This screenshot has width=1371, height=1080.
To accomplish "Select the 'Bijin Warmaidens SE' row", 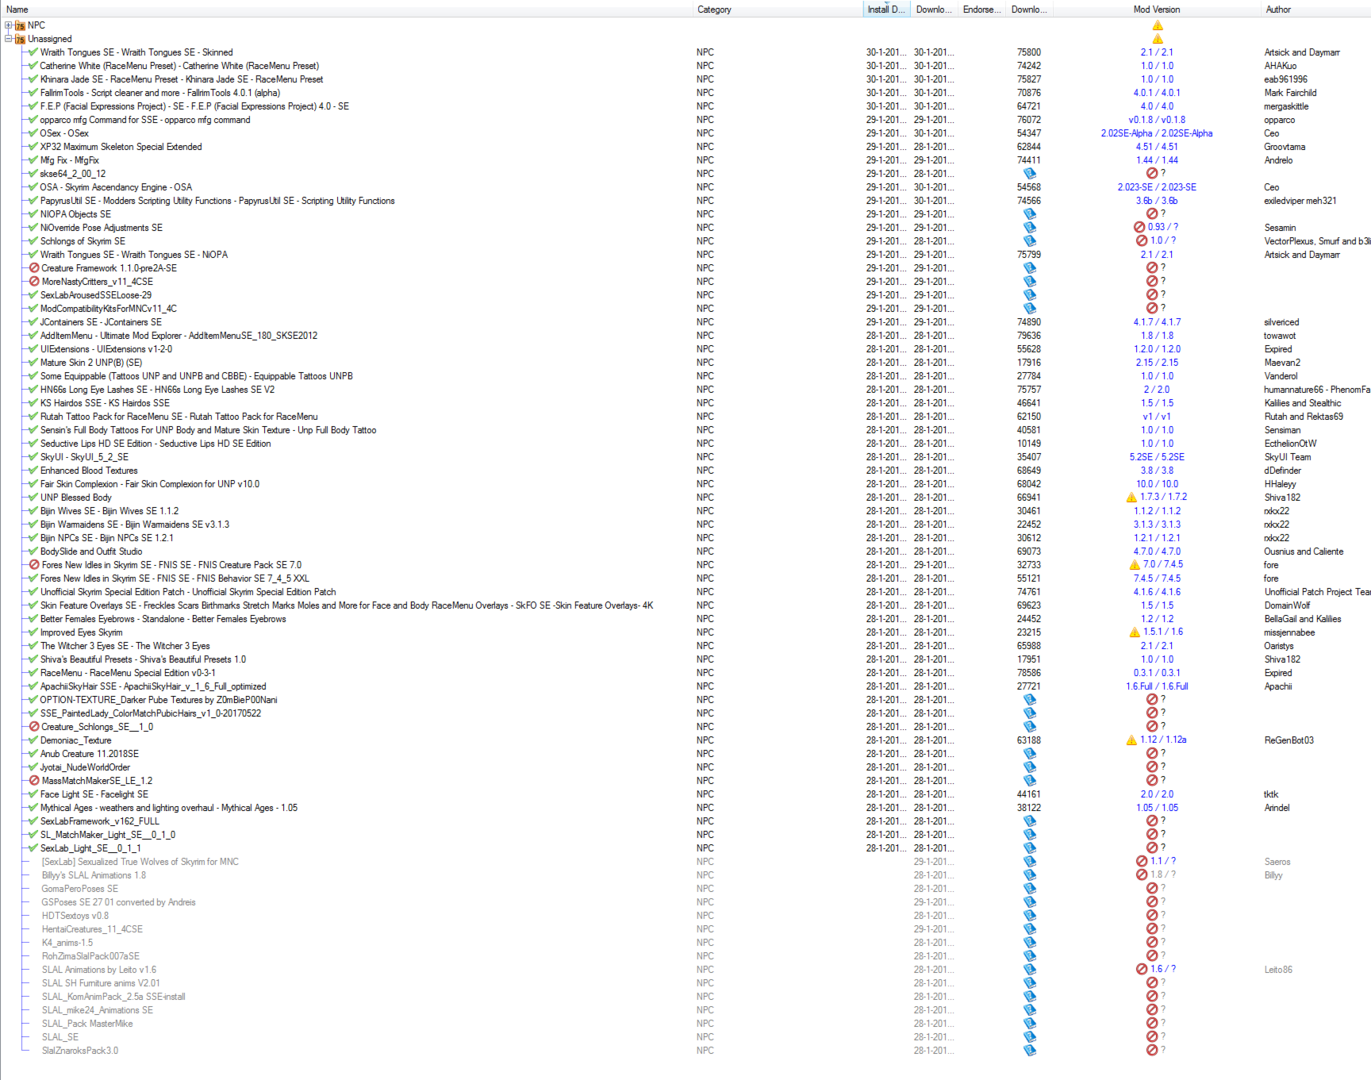I will (x=685, y=524).
